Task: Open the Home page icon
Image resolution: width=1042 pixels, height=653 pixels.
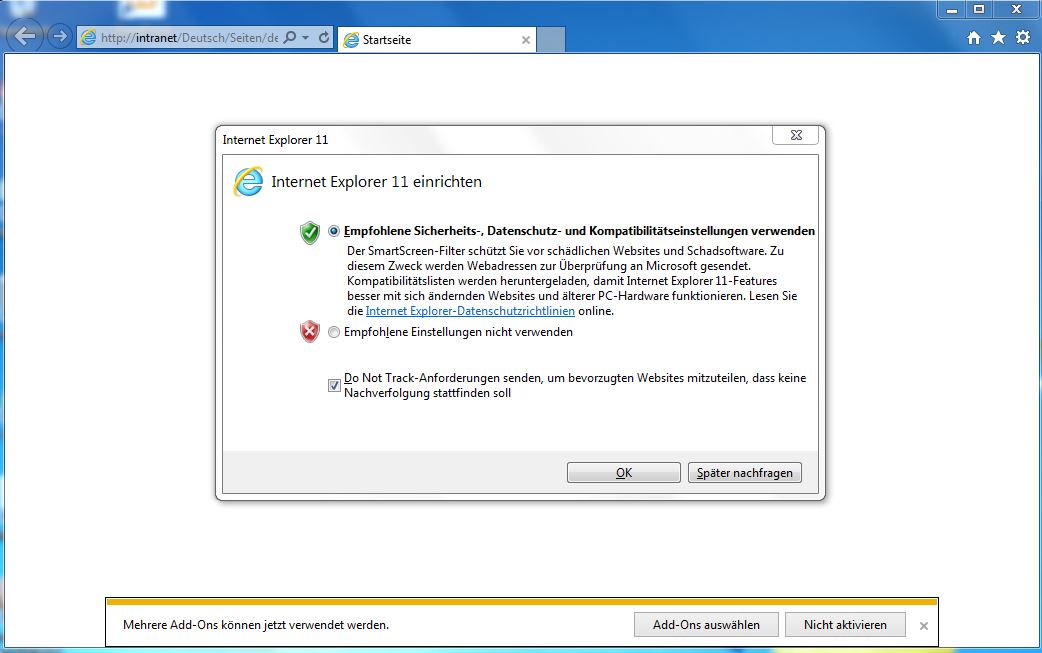Action: coord(974,38)
